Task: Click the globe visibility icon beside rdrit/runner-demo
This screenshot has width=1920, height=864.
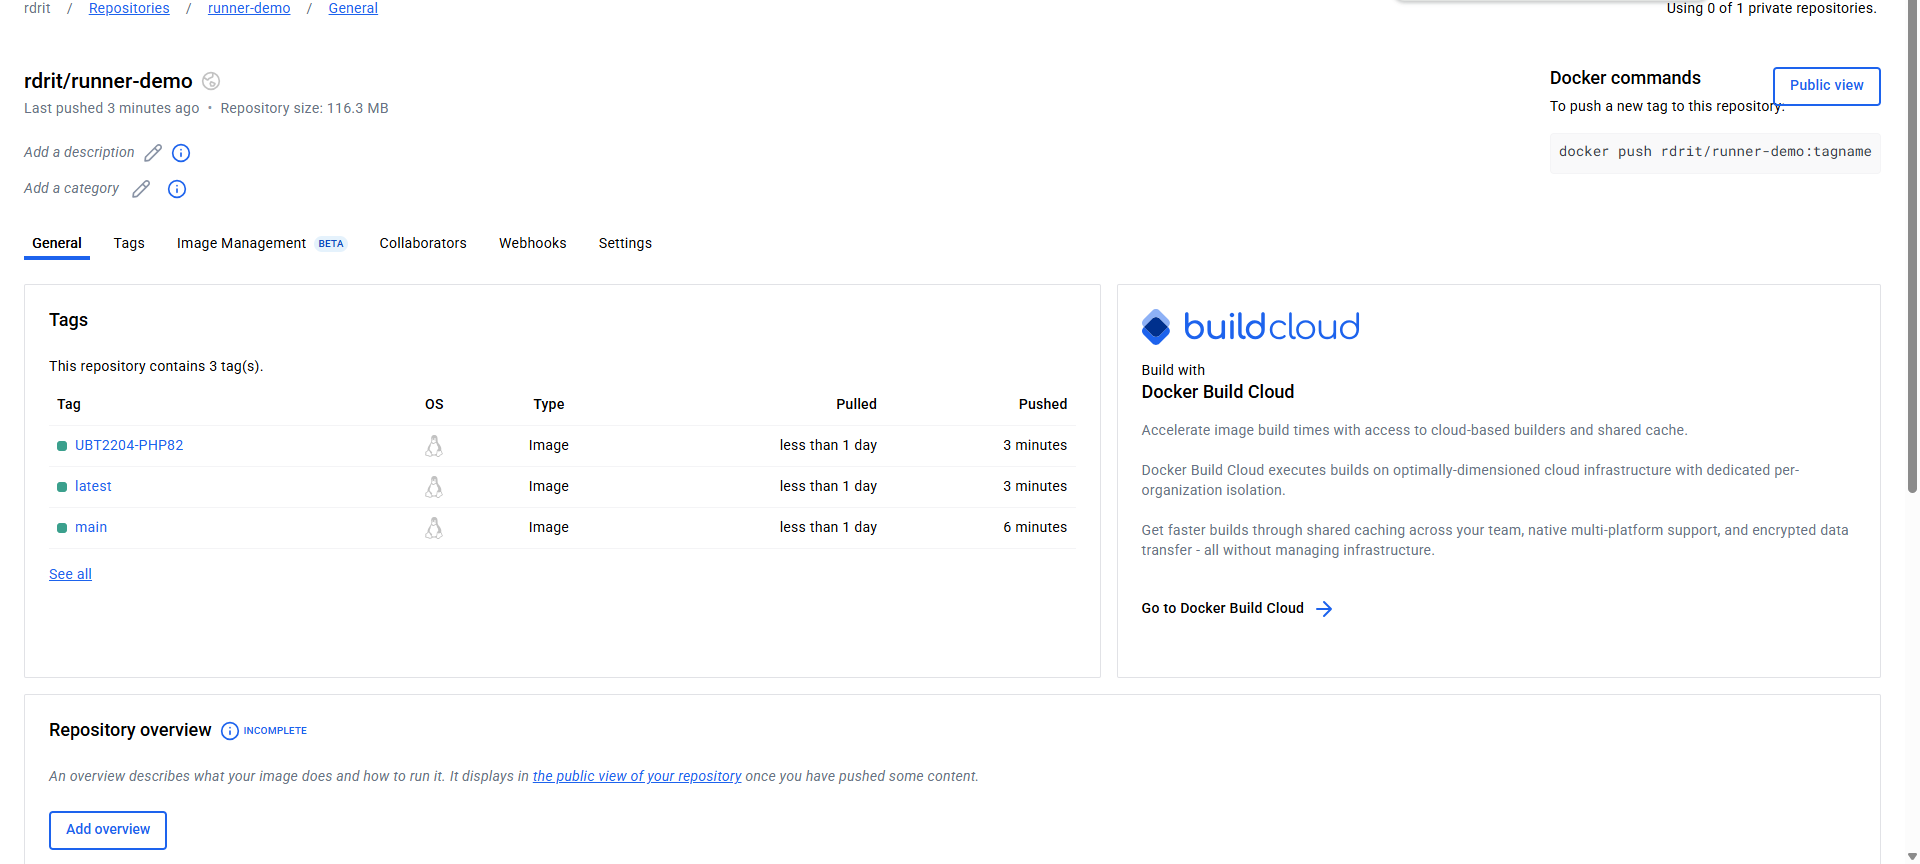Action: pyautogui.click(x=211, y=81)
